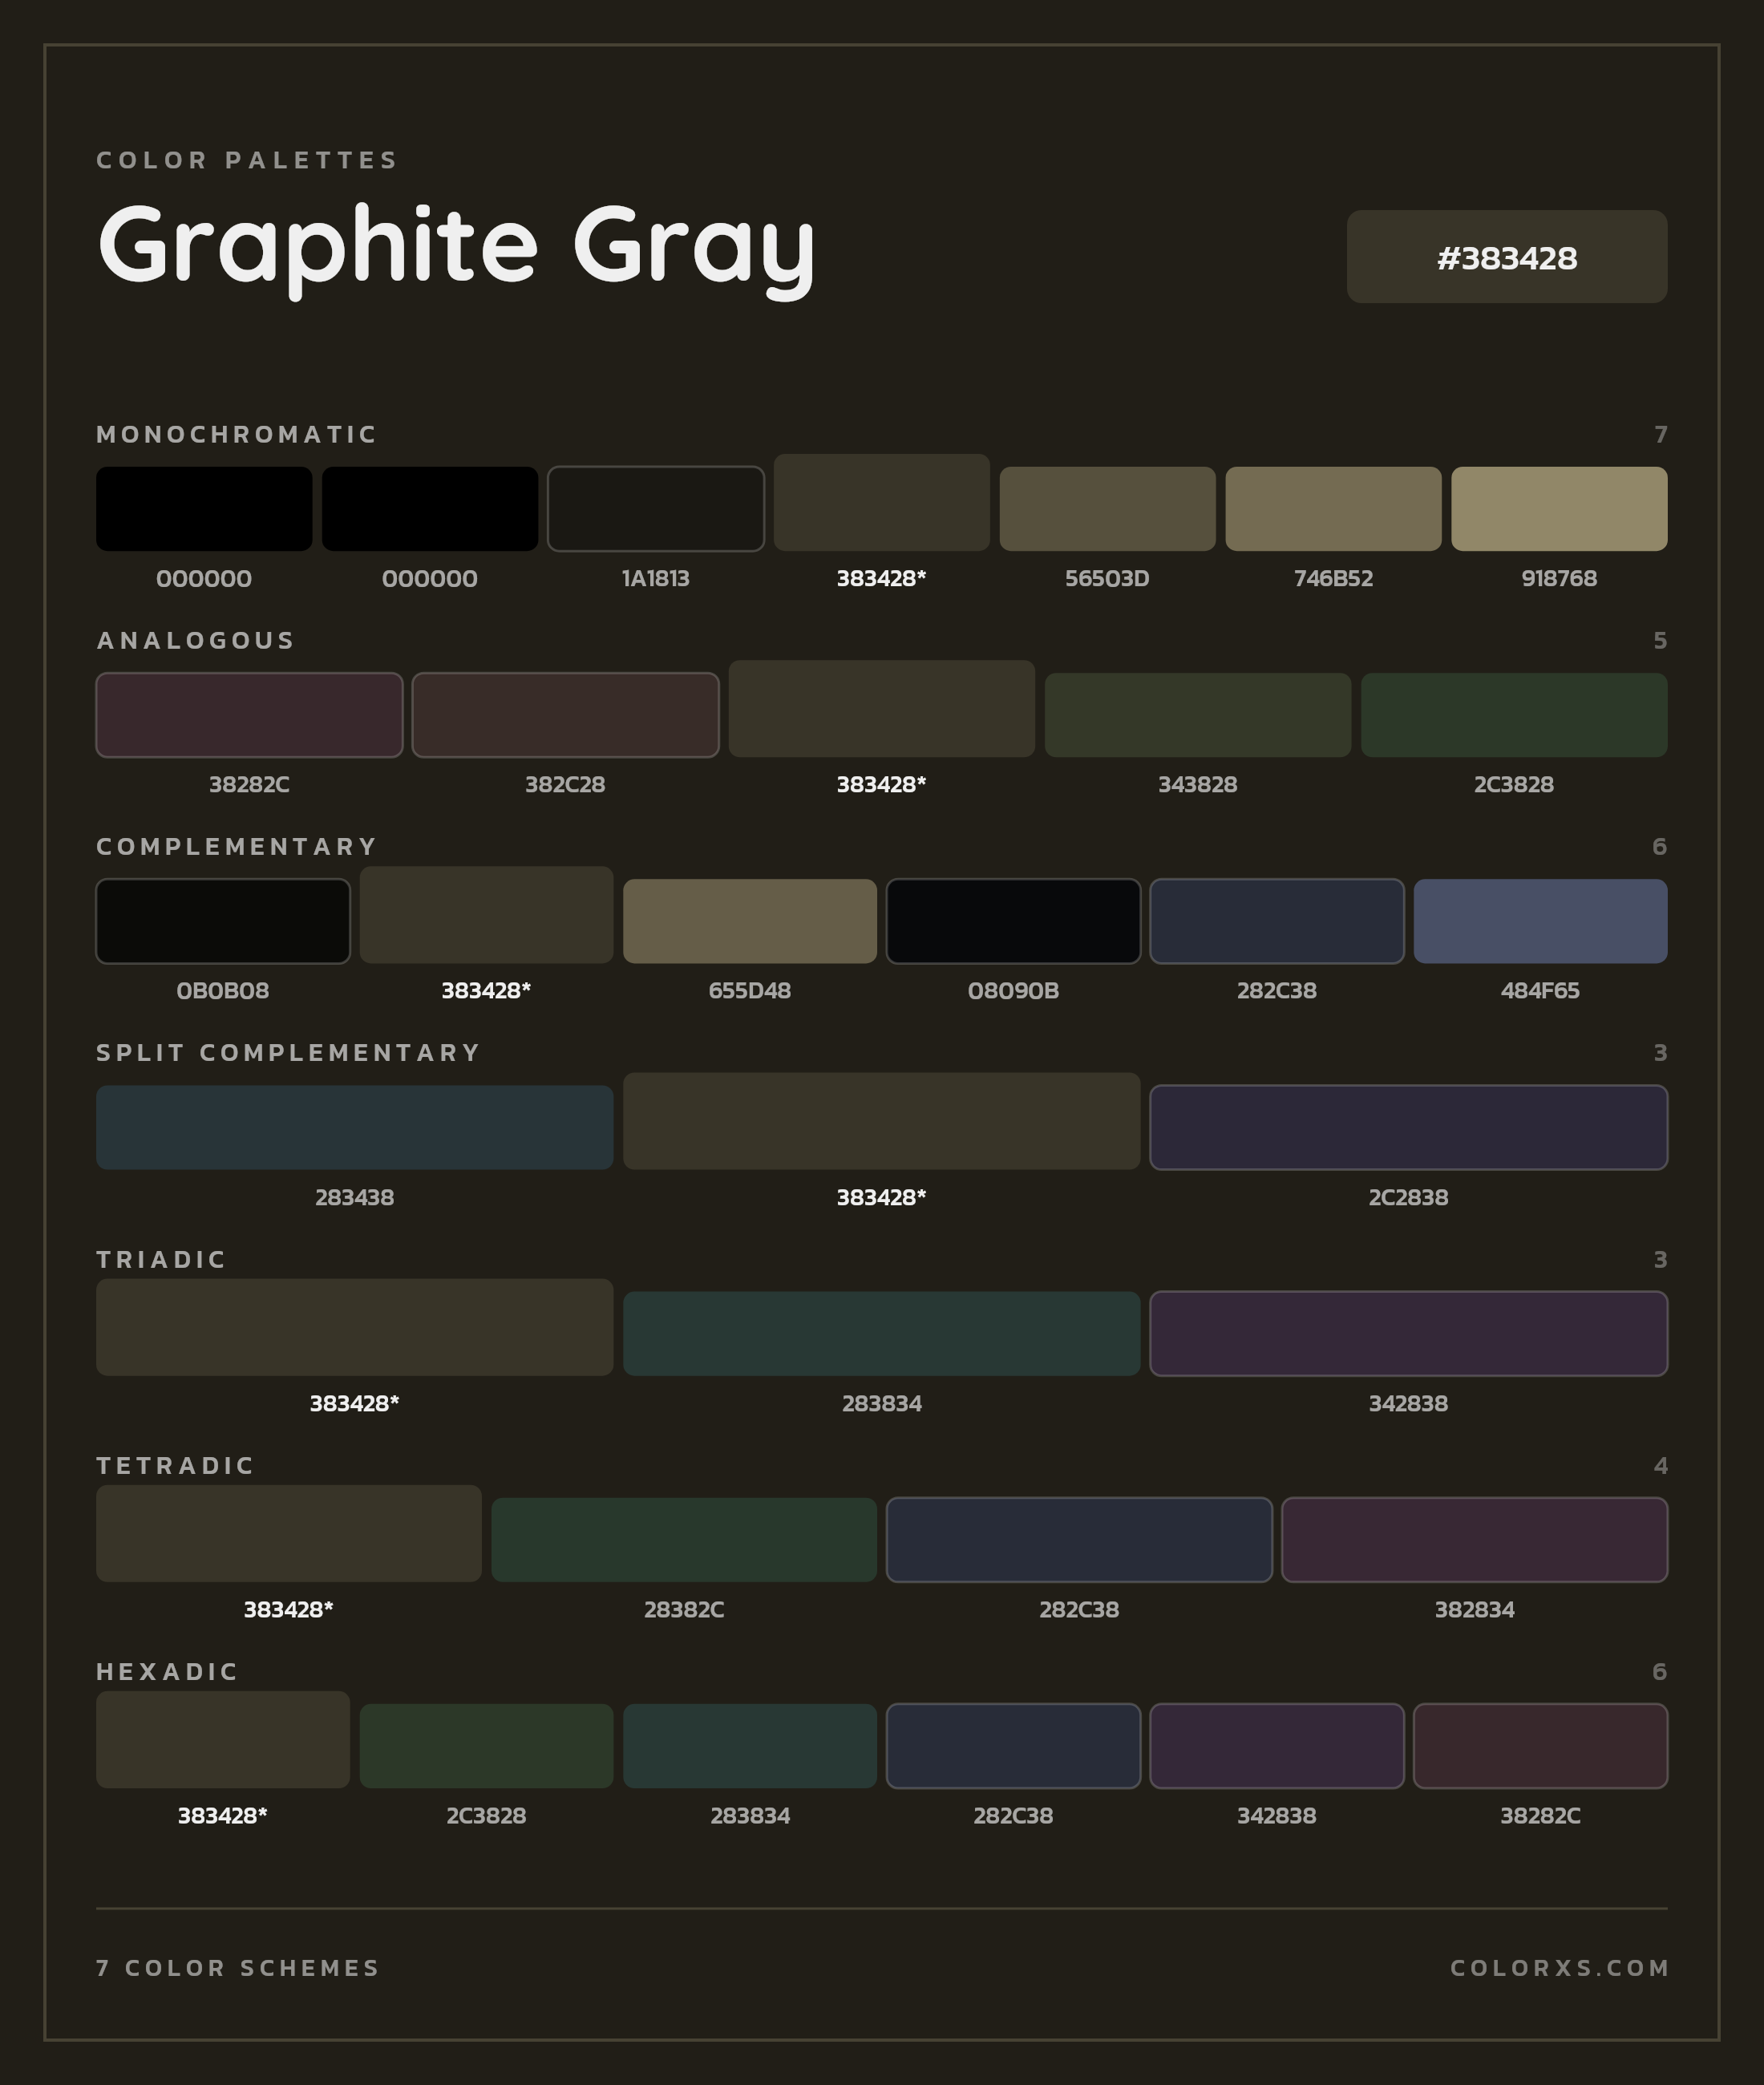Click the 2C3828 hex label under Analogous
Viewport: 1764px width, 2085px height.
(1514, 784)
